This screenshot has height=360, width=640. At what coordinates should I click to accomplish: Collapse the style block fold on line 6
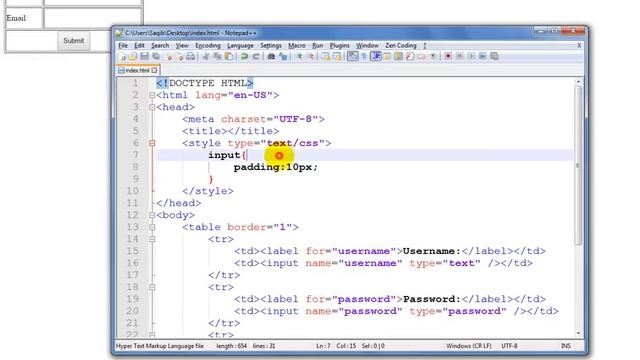point(152,143)
